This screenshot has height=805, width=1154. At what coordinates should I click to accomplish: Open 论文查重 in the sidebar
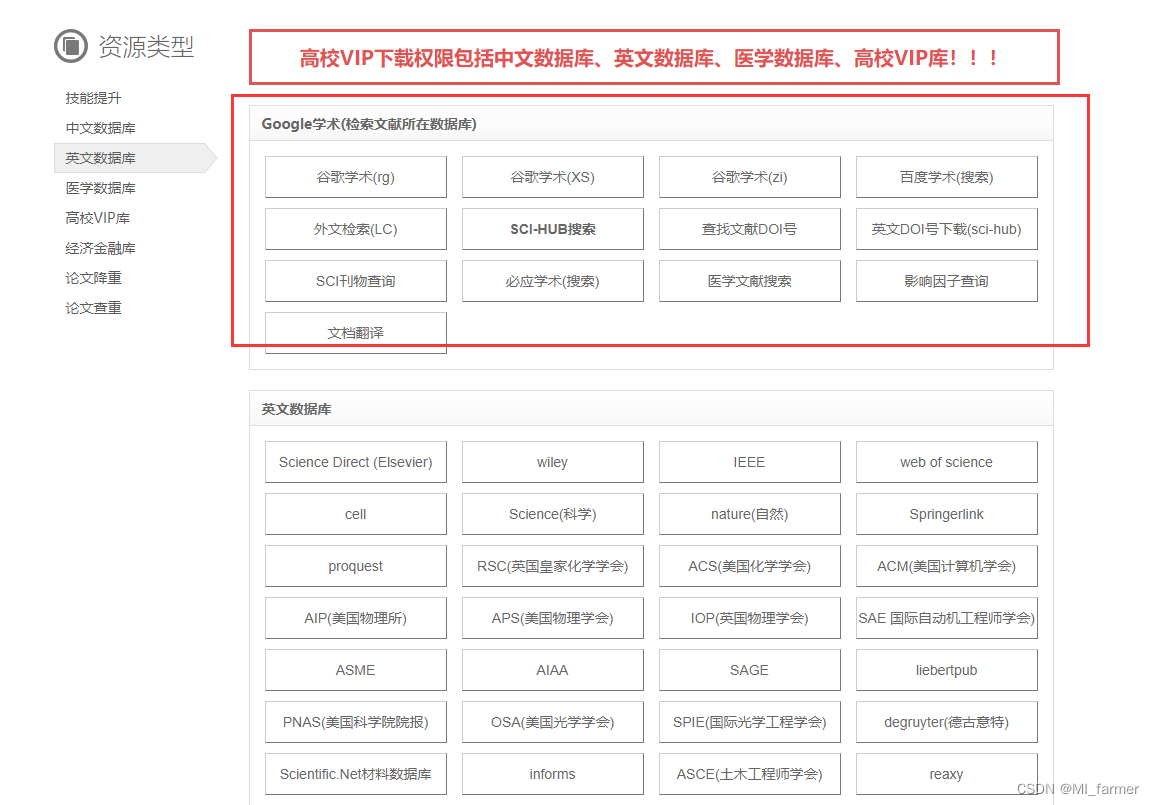coord(93,308)
